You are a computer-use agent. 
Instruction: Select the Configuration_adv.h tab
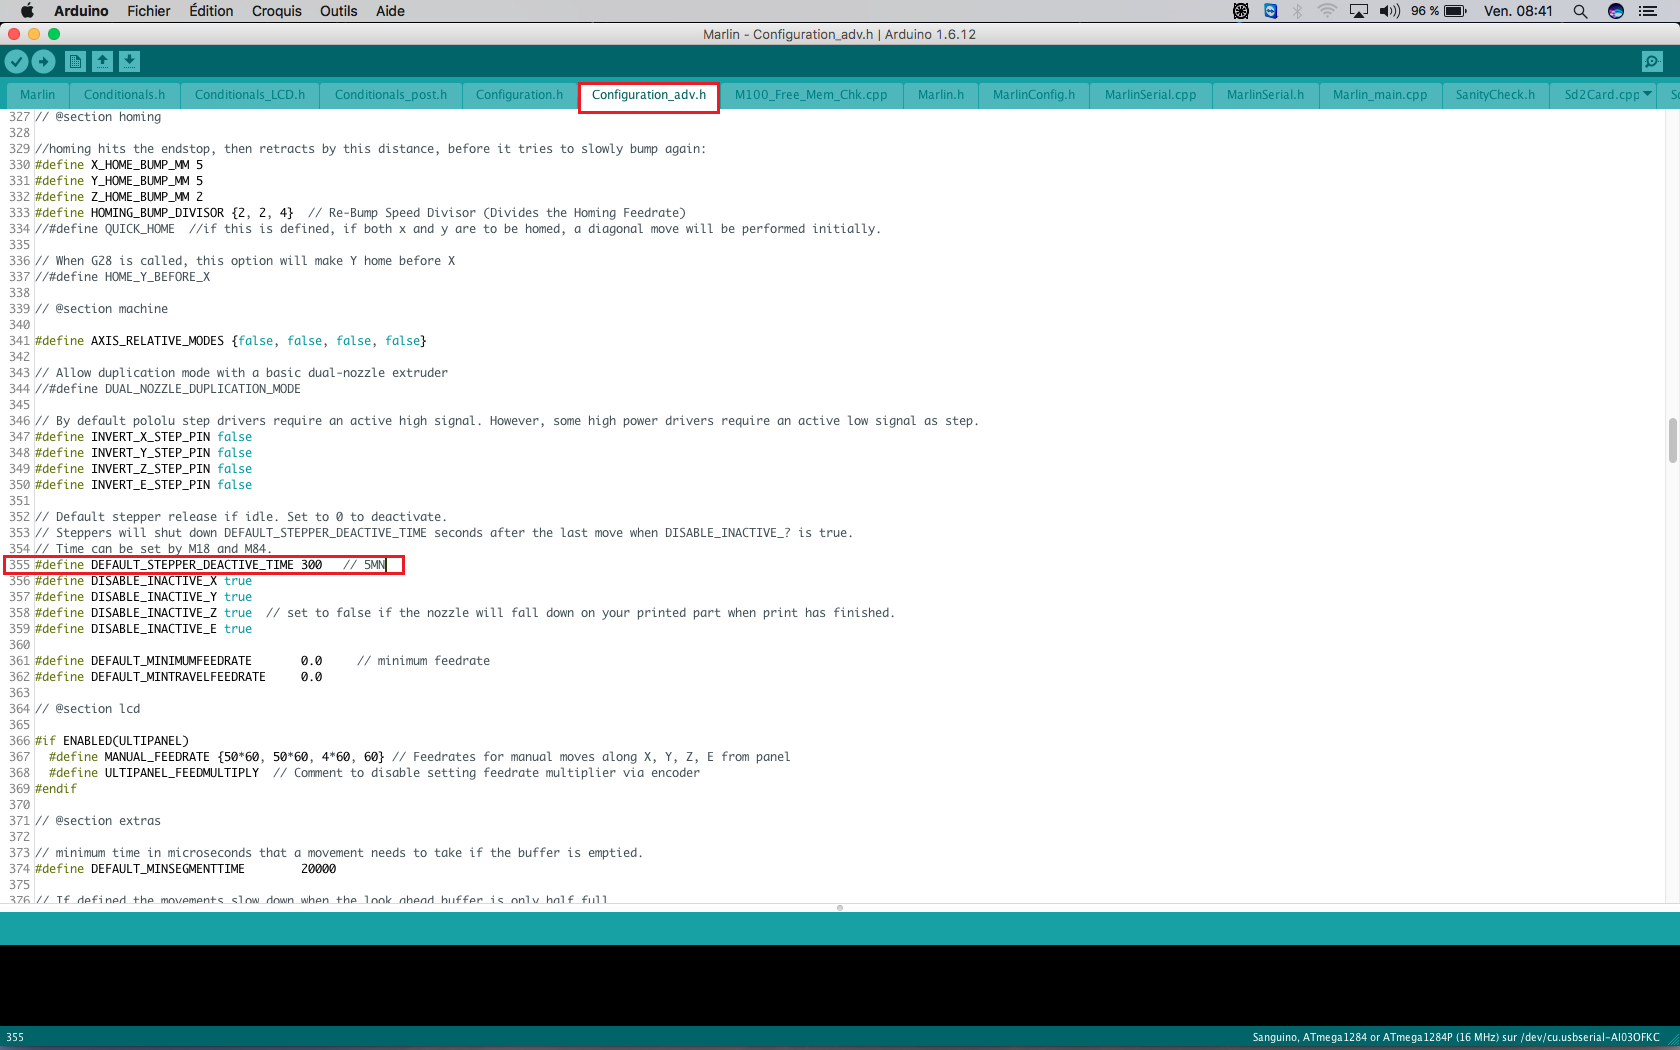(x=649, y=95)
